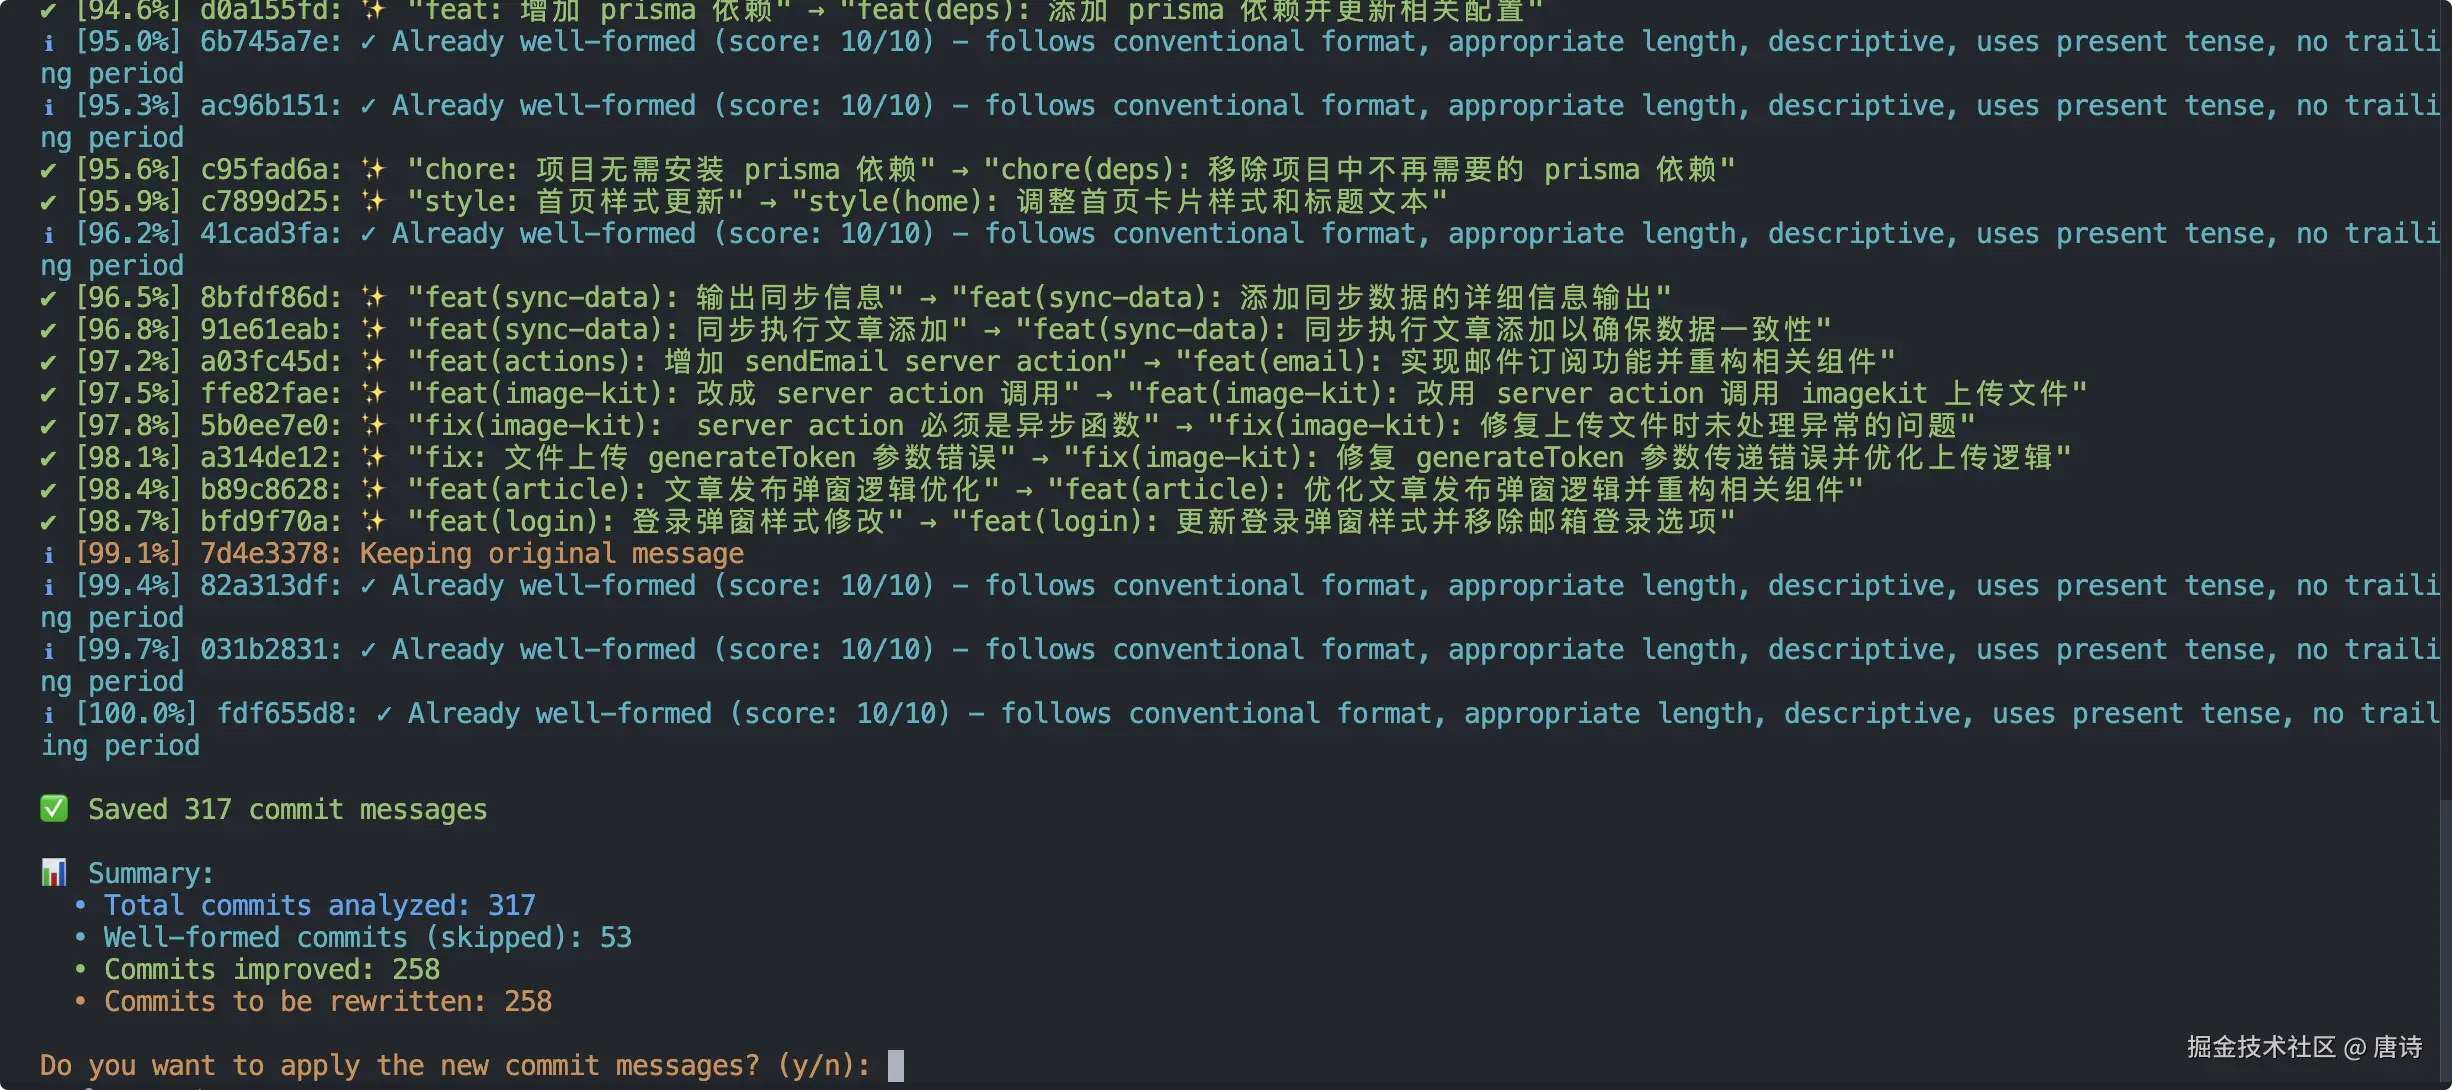The height and width of the screenshot is (1090, 2452).
Task: Click the info icon on the 7d4e3378 line
Action: pos(48,554)
